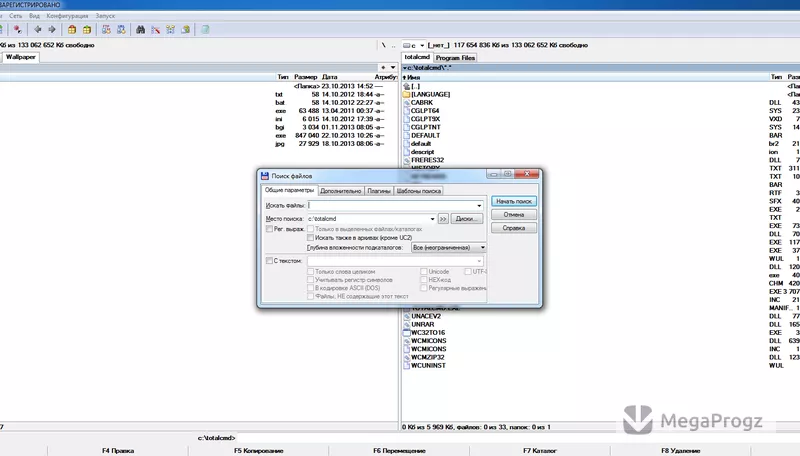Click the synchronize directories toolbar icon
This screenshot has width=800, height=456.
[x=170, y=30]
